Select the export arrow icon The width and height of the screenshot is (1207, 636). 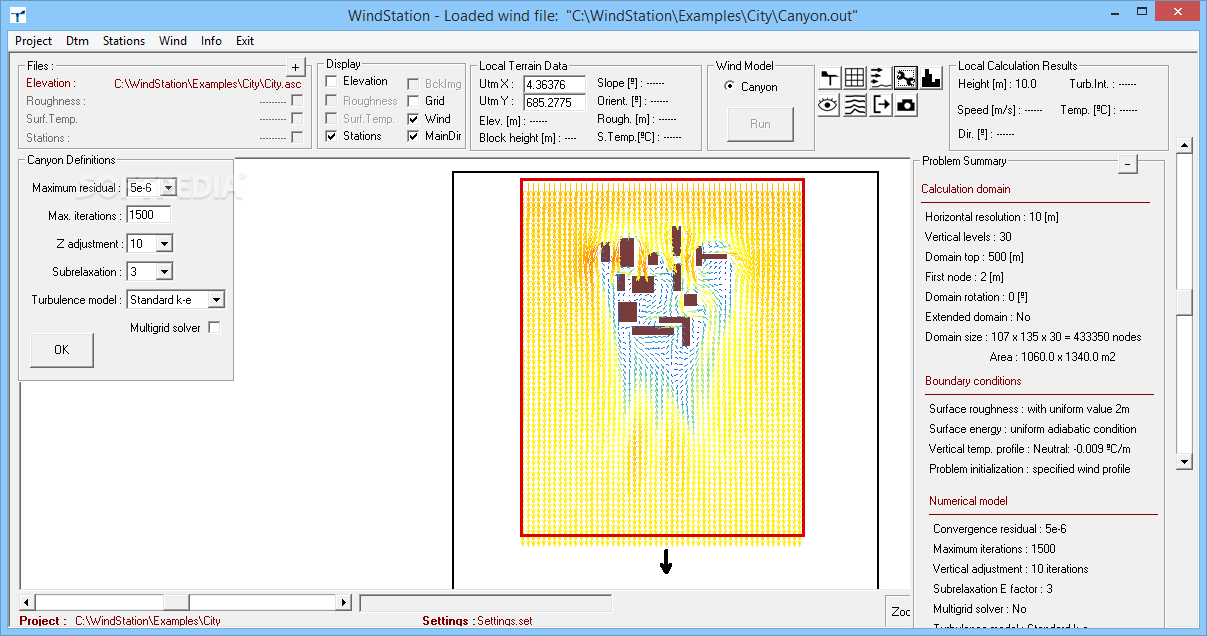point(880,105)
